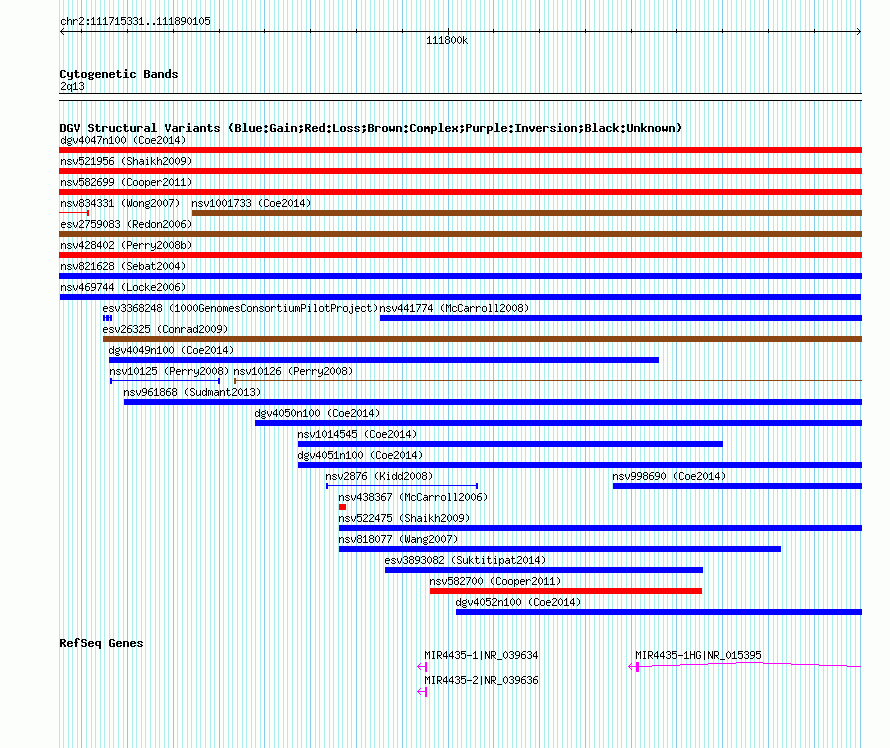Image resolution: width=890 pixels, height=748 pixels.
Task: Click the RefSeq Genes track title
Action: pyautogui.click(x=101, y=643)
